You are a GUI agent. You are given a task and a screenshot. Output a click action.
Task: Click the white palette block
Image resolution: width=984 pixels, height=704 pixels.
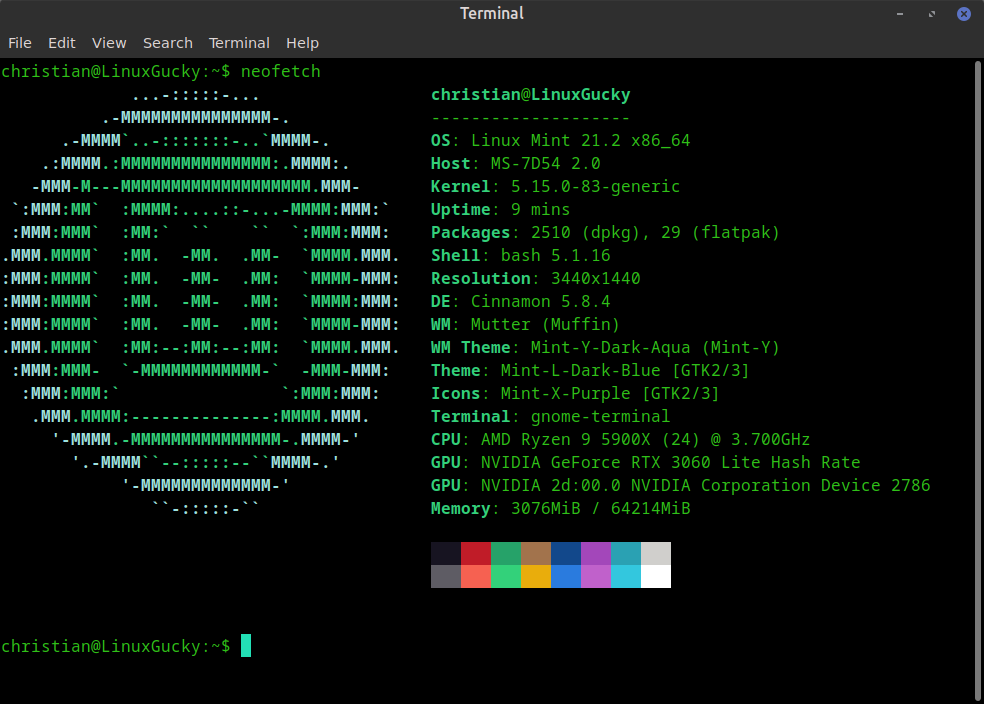coord(656,576)
